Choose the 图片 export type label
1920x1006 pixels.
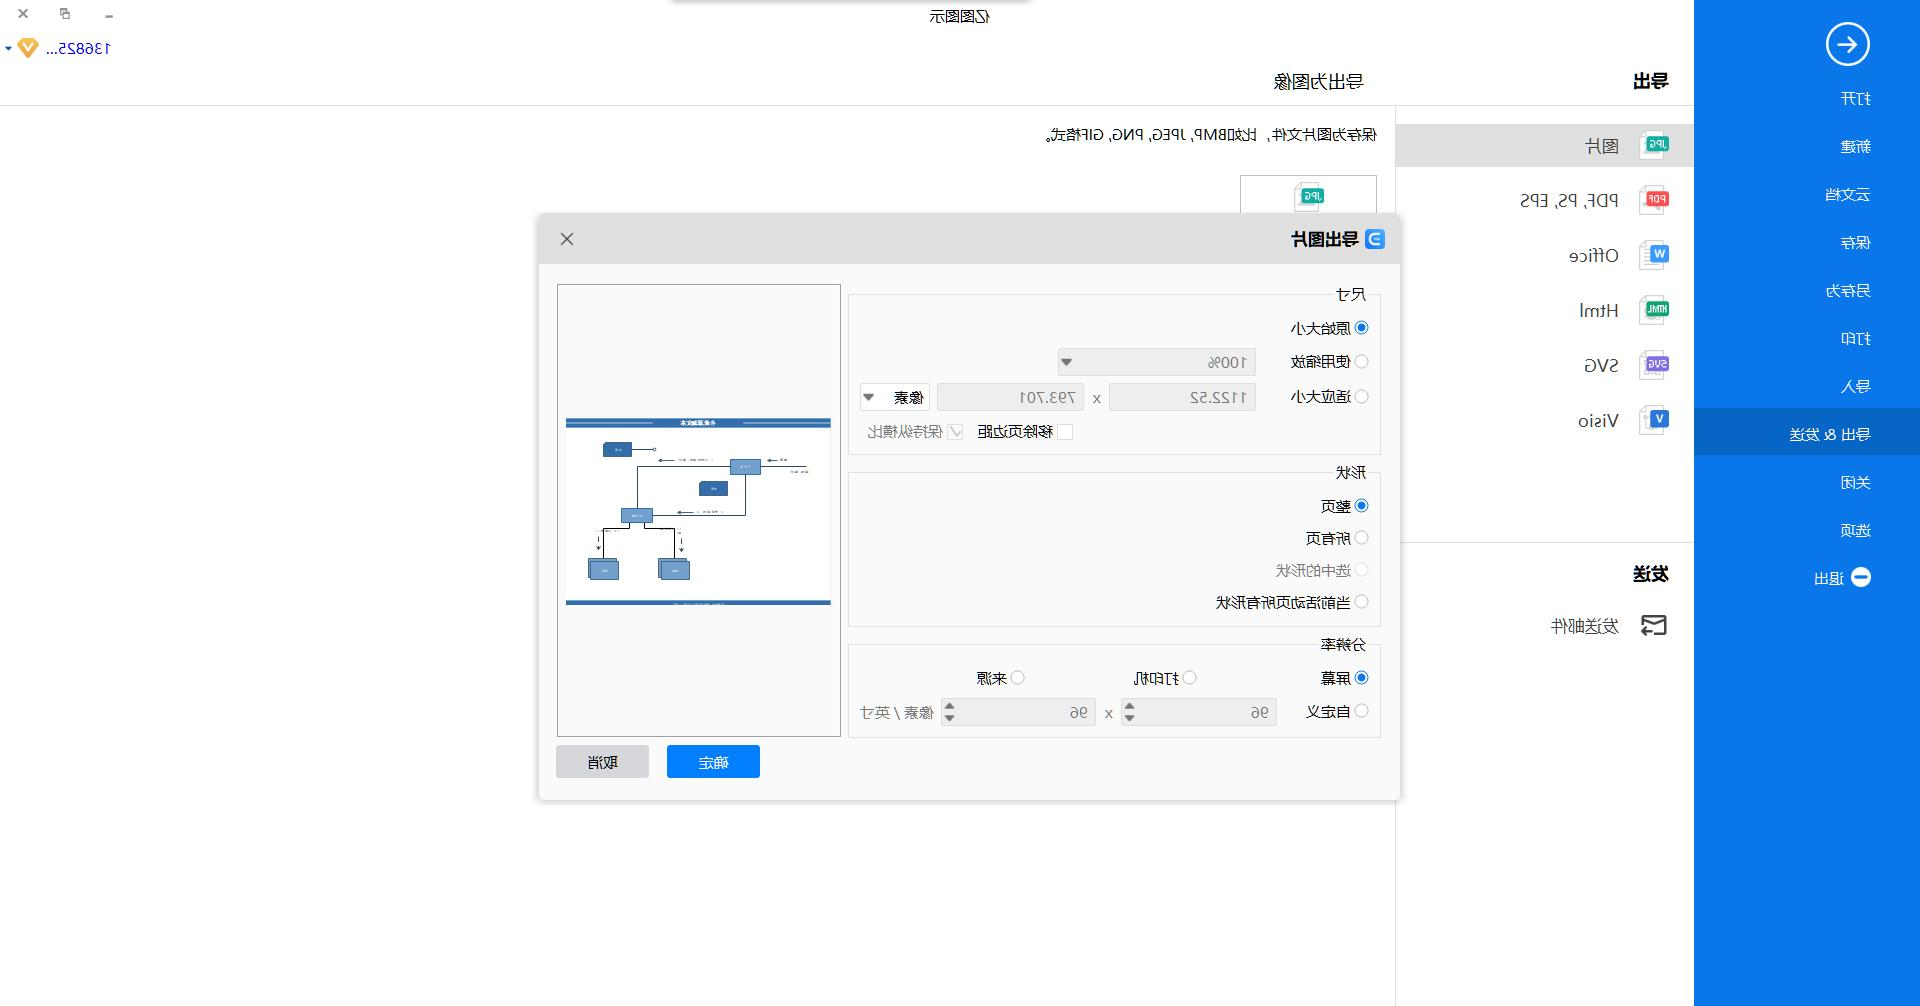[1602, 146]
